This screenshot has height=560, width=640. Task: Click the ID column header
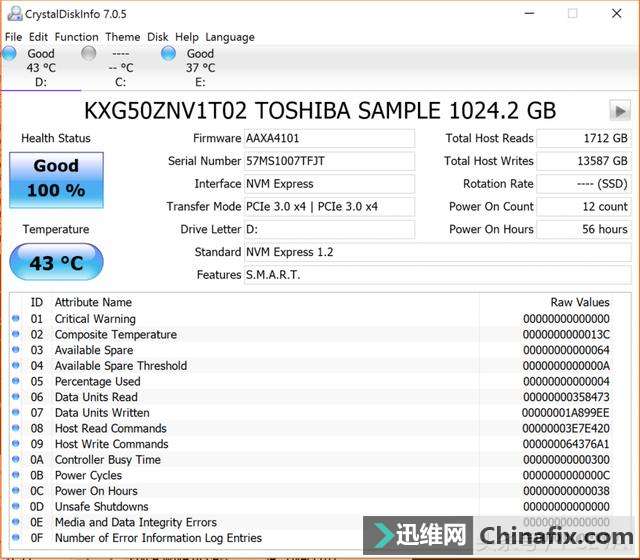click(x=37, y=302)
